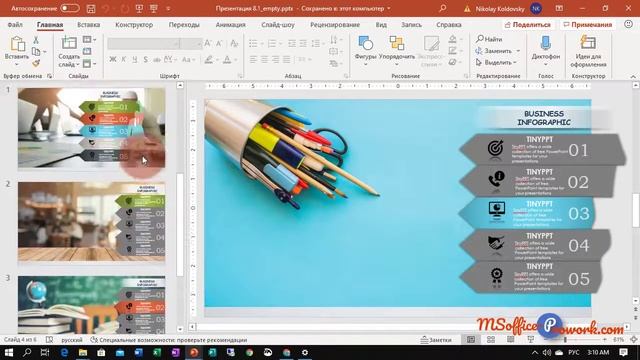Click the numbered list icon
The image size is (640, 360).
(272, 43)
